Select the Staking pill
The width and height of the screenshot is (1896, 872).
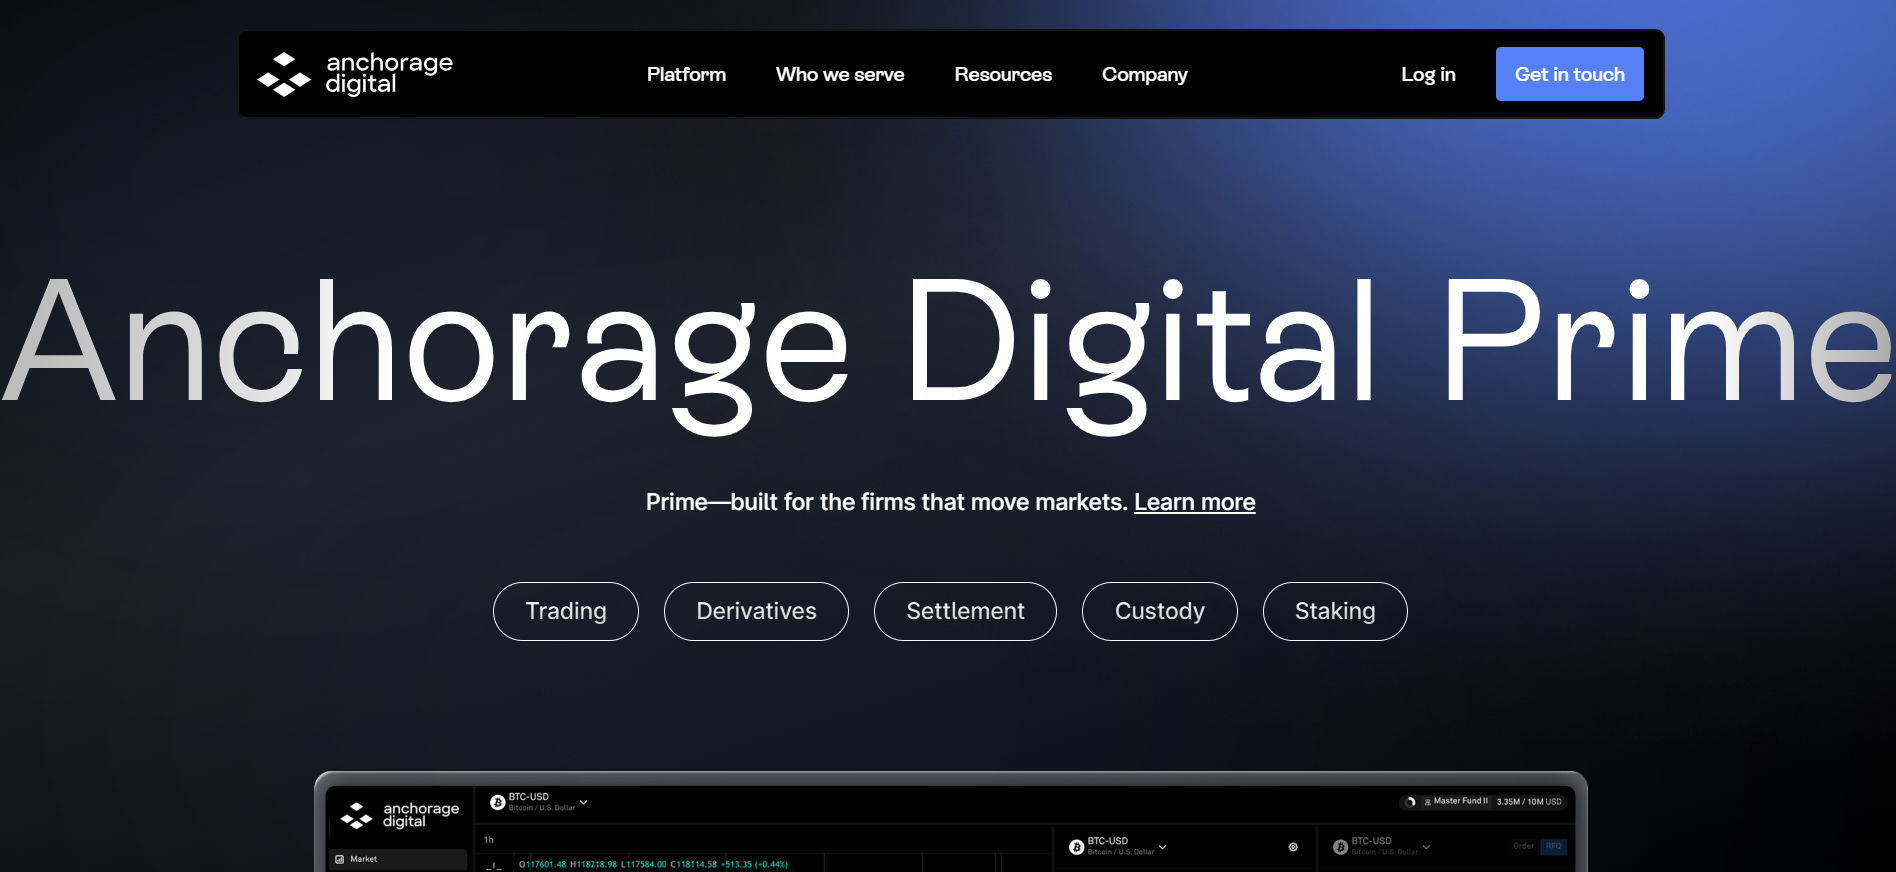pyautogui.click(x=1335, y=611)
